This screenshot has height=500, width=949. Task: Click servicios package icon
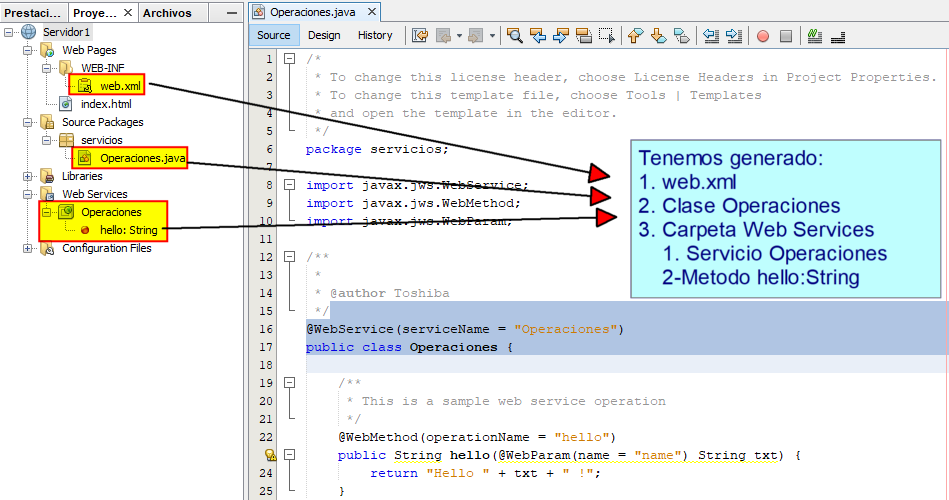point(66,140)
